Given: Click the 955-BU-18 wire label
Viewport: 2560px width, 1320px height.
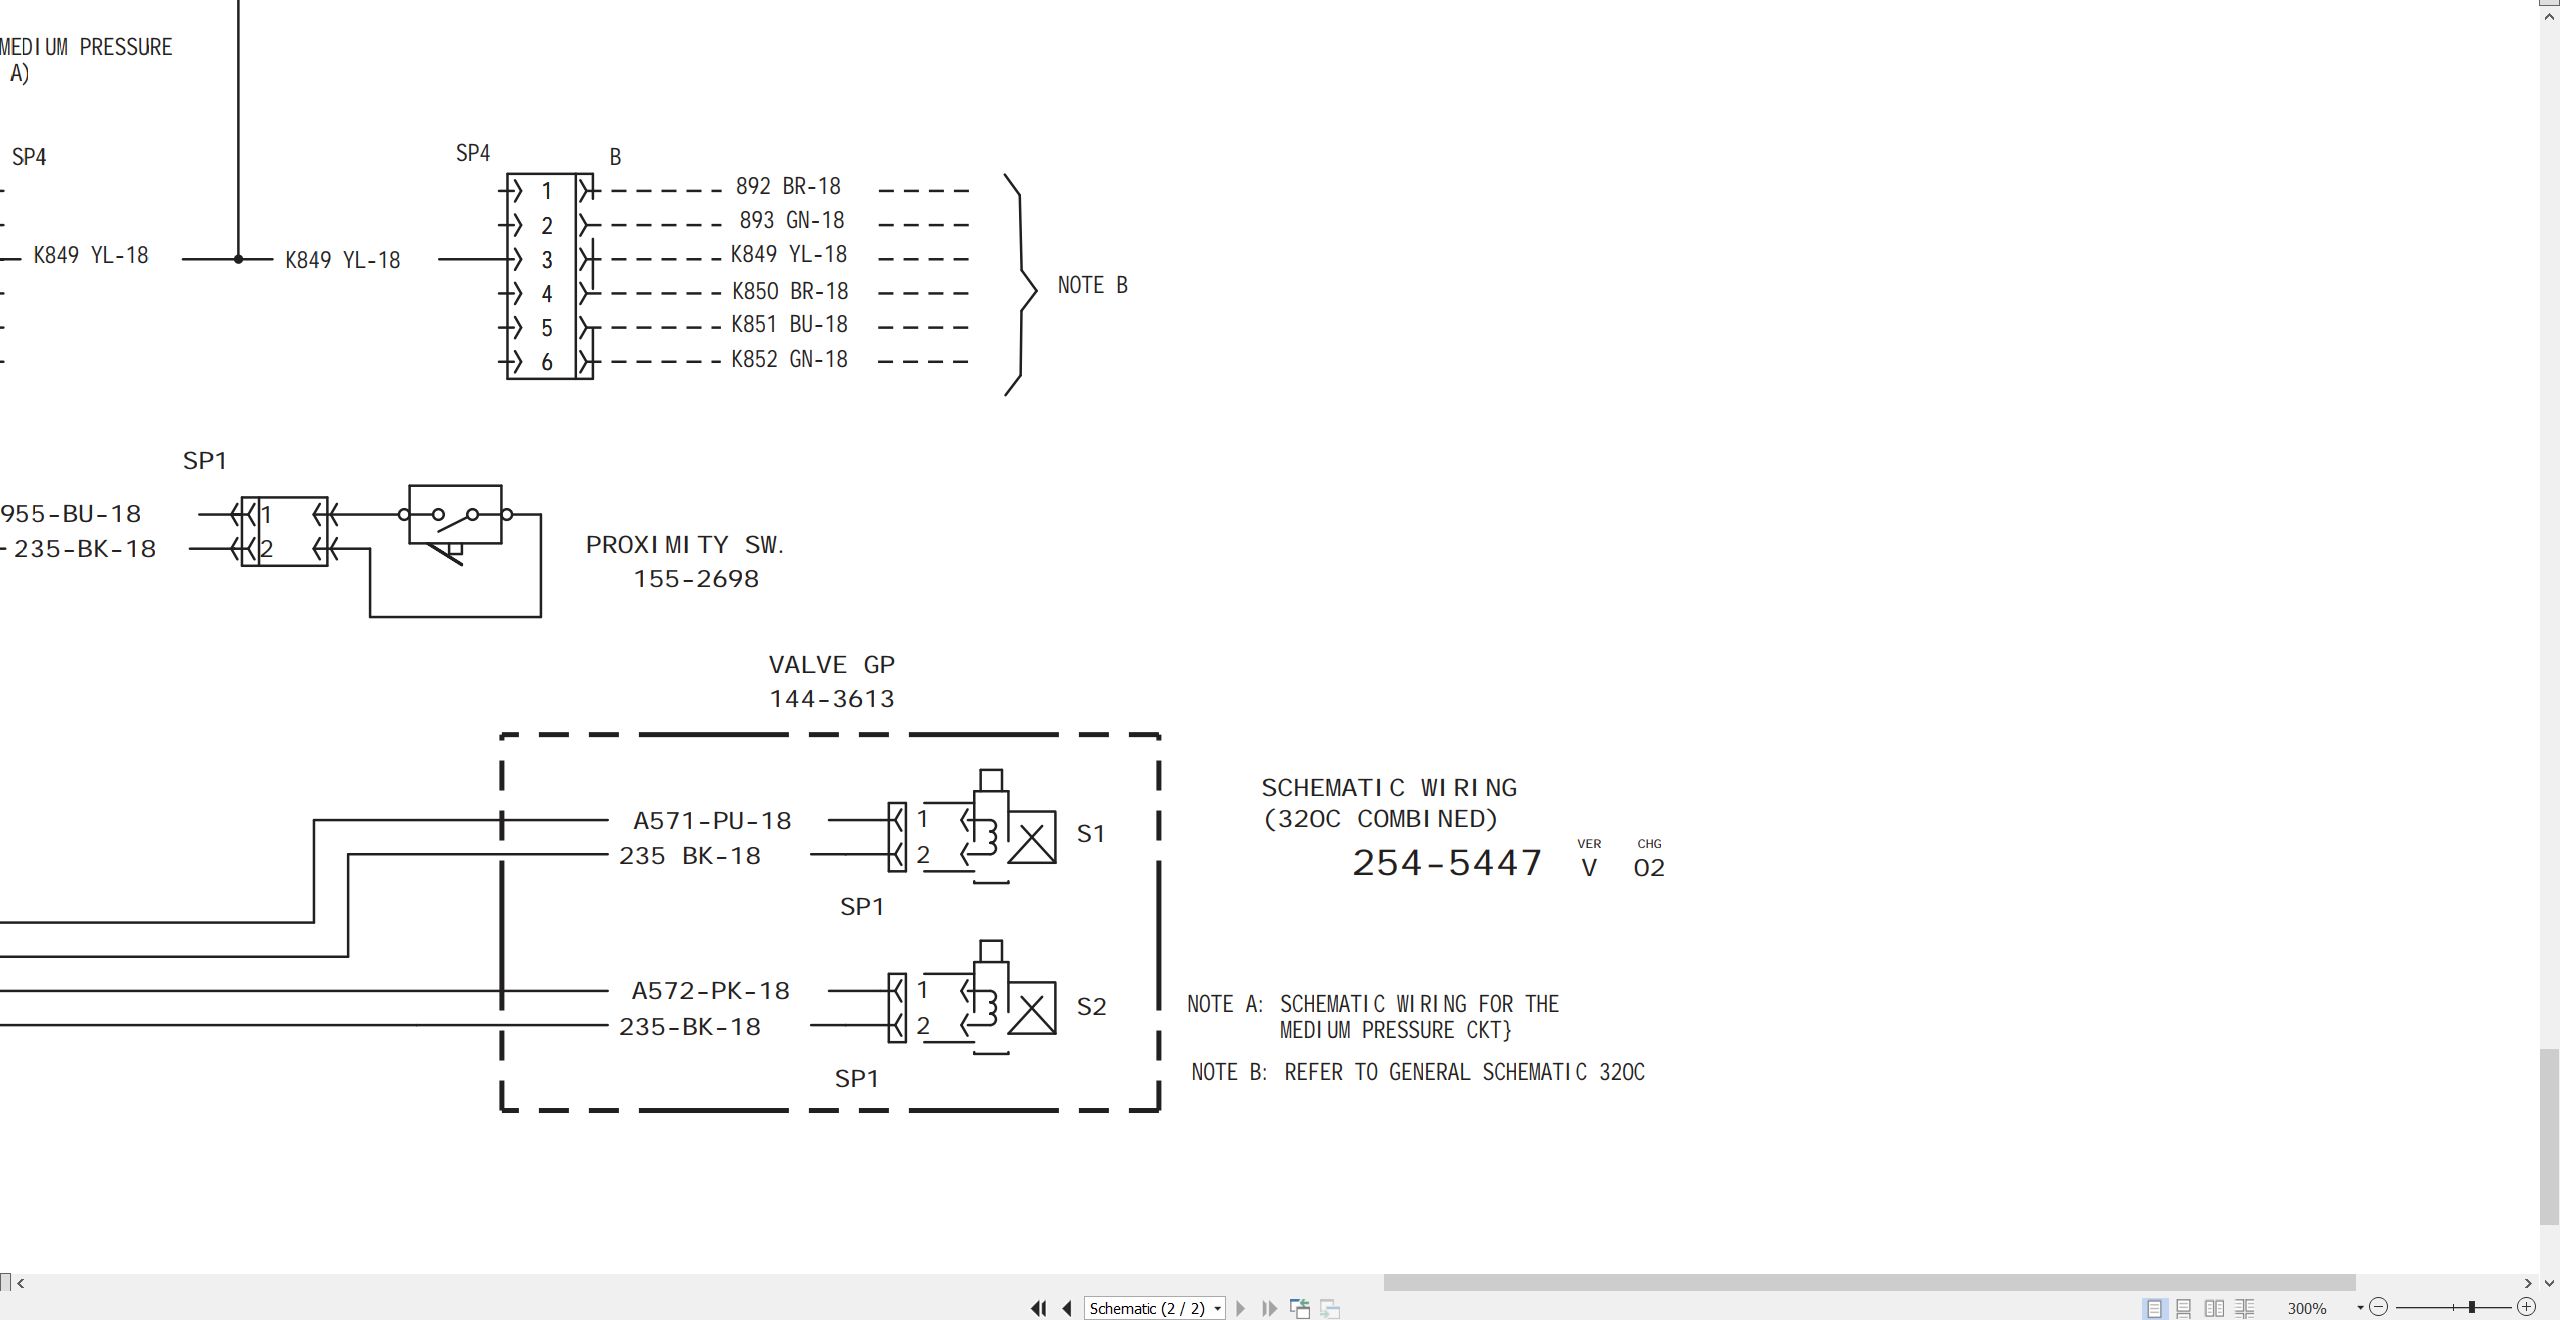Looking at the screenshot, I should [x=70, y=514].
